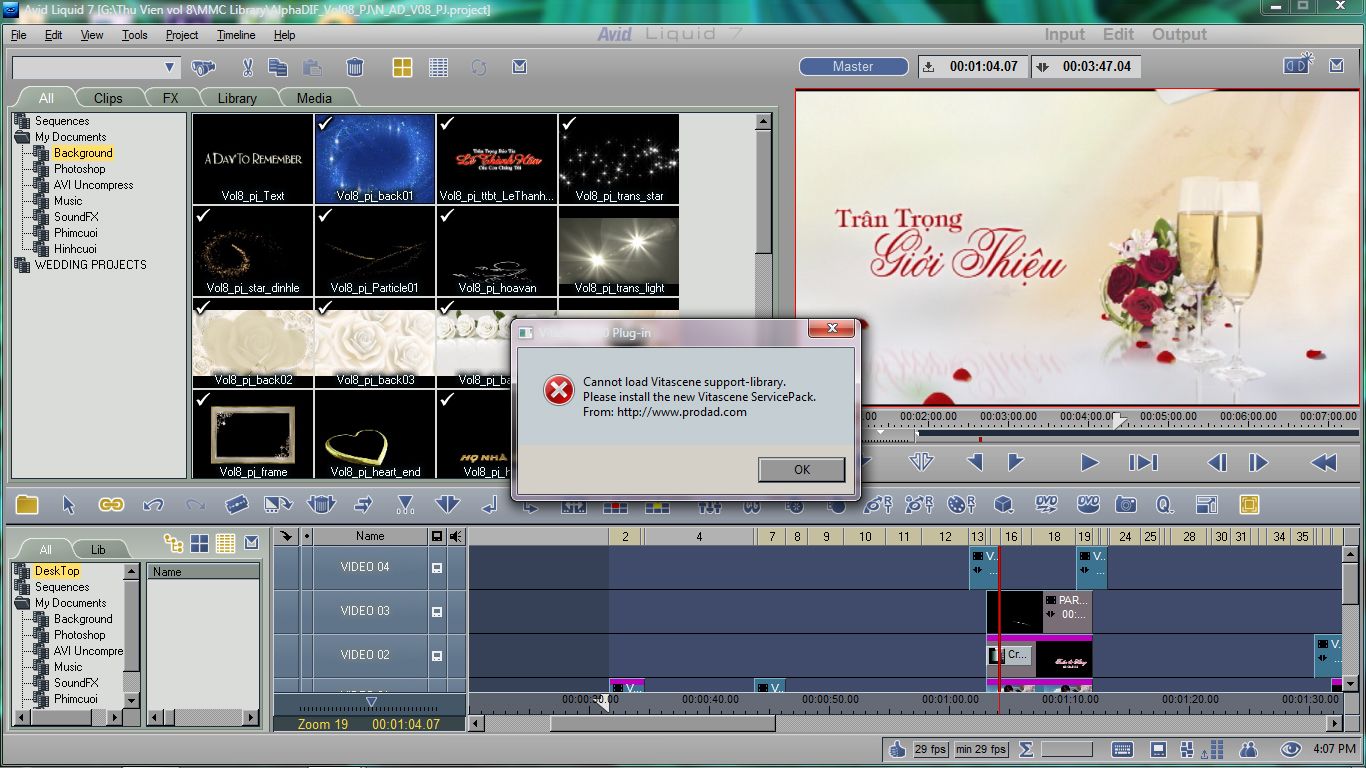Click the camera snapshot icon
1366x768 pixels.
[1126, 505]
